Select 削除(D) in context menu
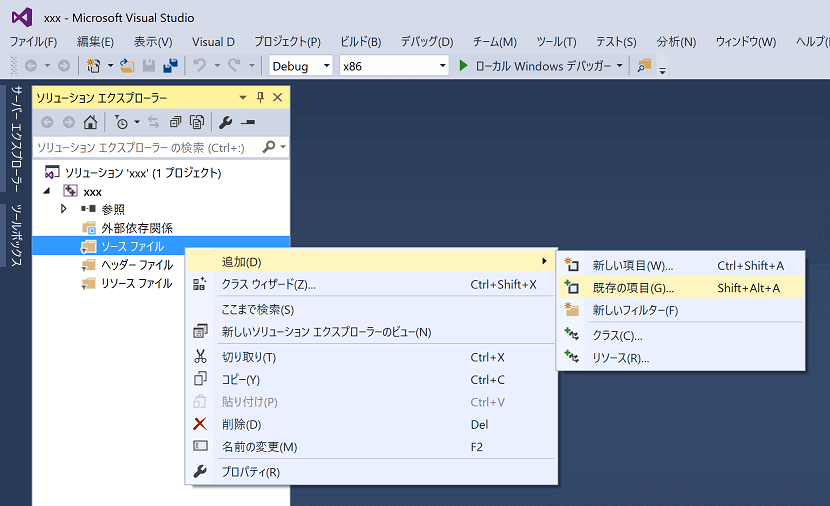Viewport: 830px width, 506px height. 371,424
